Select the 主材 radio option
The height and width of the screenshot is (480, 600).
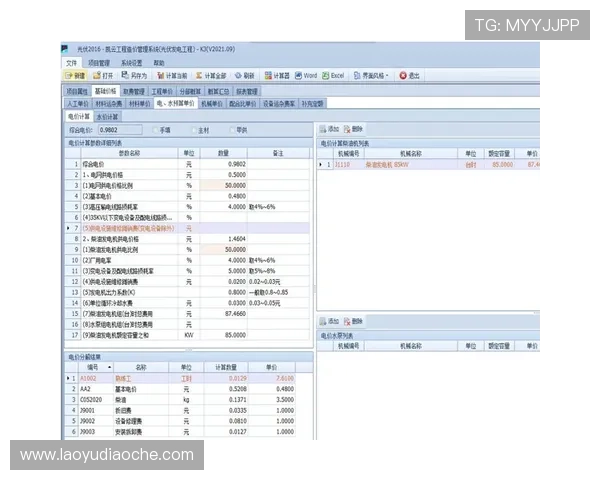(x=200, y=130)
